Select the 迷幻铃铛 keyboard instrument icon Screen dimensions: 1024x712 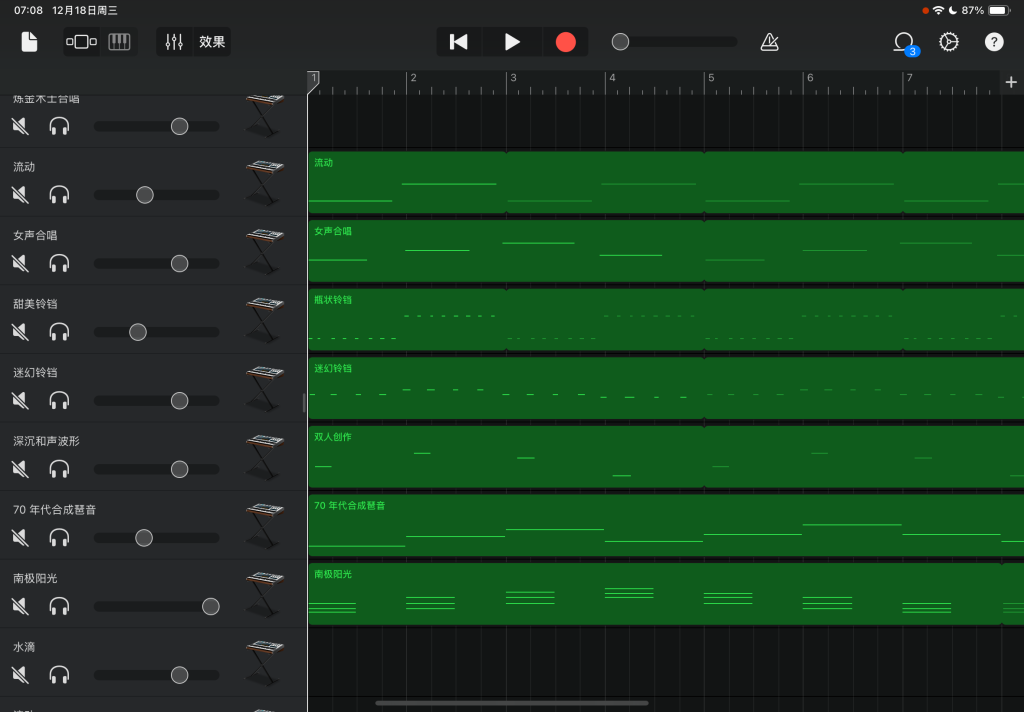pos(265,388)
